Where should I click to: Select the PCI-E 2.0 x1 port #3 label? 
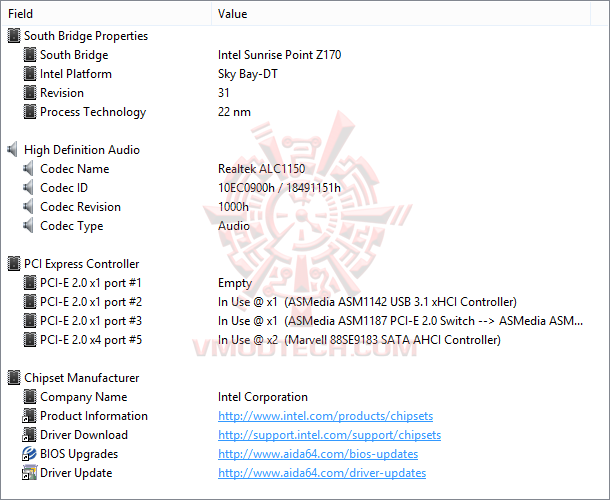click(91, 321)
